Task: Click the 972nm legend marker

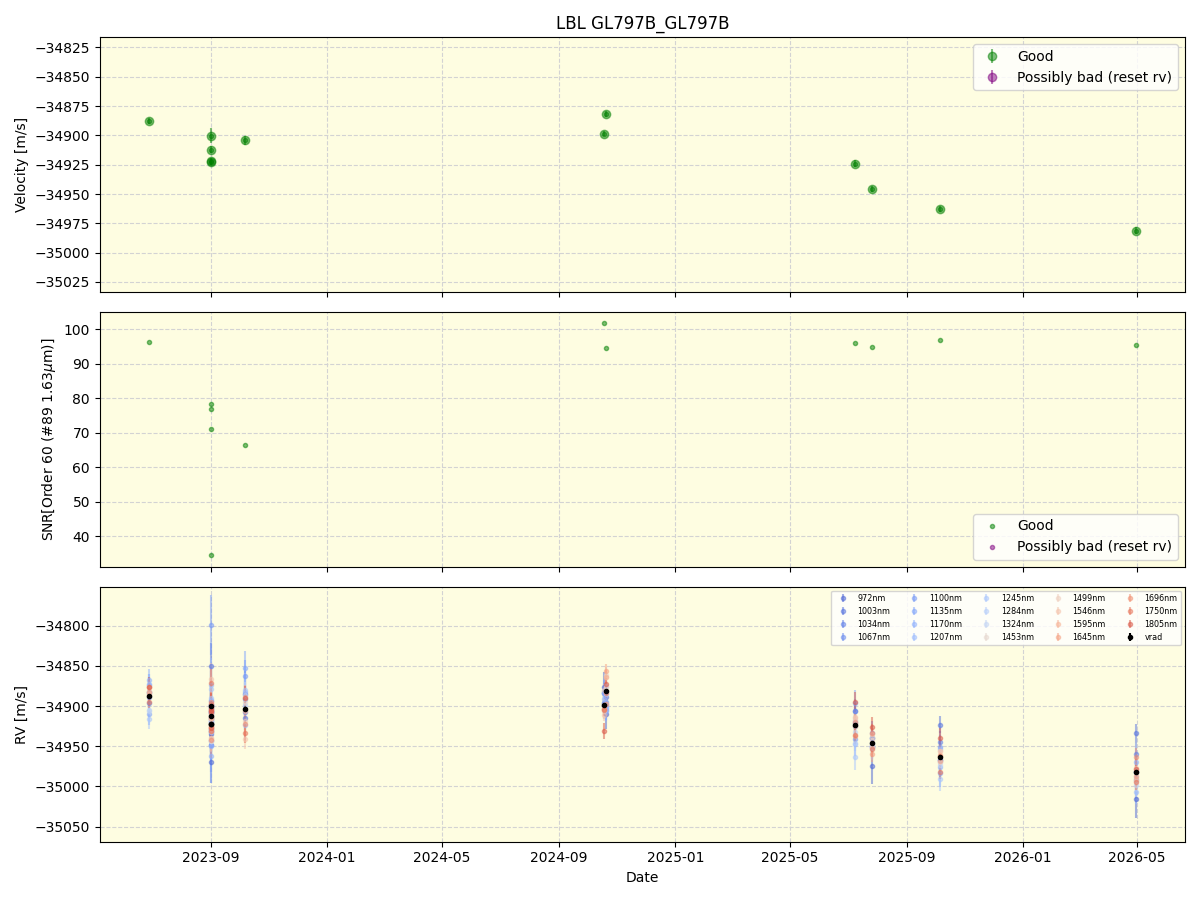Action: [x=843, y=598]
